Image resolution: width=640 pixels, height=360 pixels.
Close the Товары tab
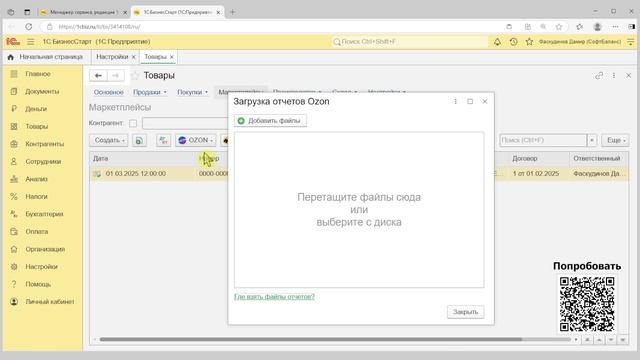point(172,57)
